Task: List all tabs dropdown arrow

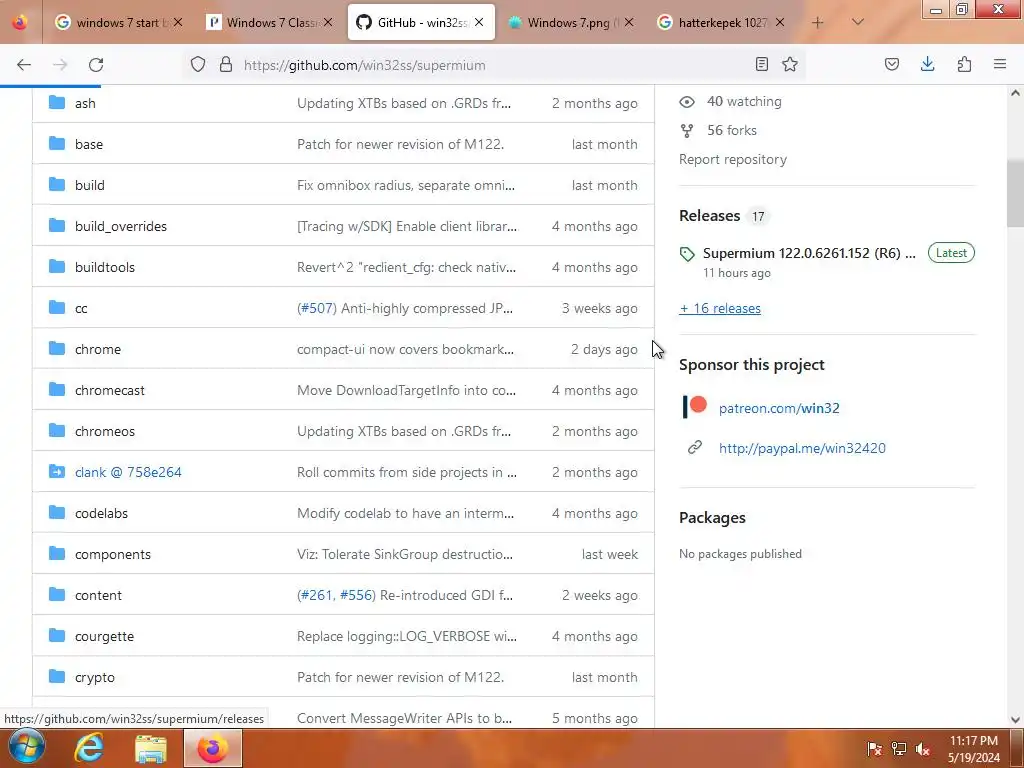Action: click(857, 22)
